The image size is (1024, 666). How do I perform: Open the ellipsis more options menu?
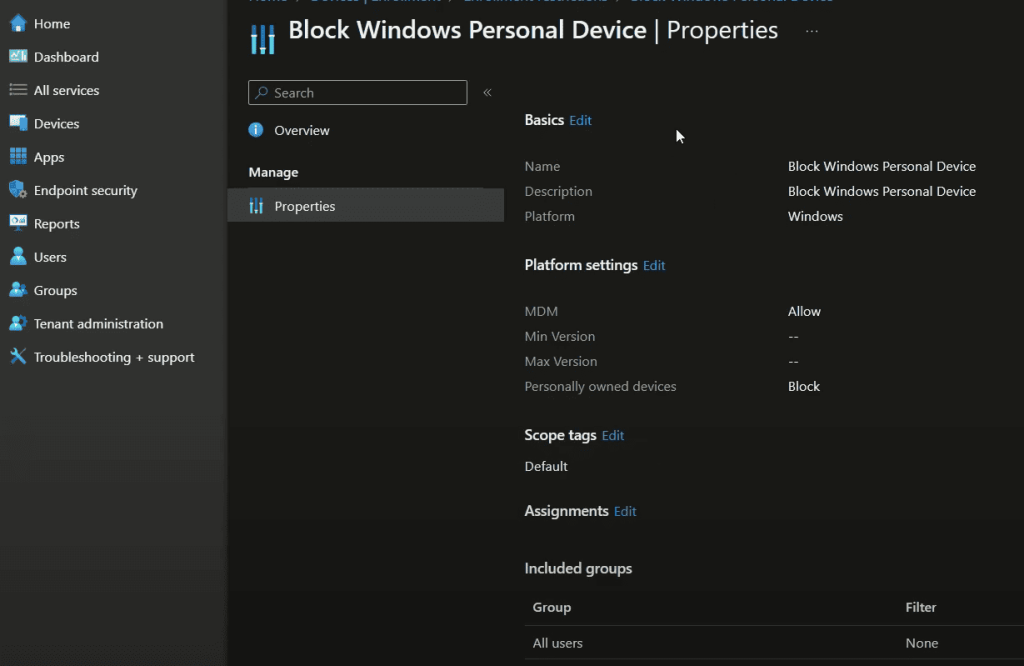point(811,31)
